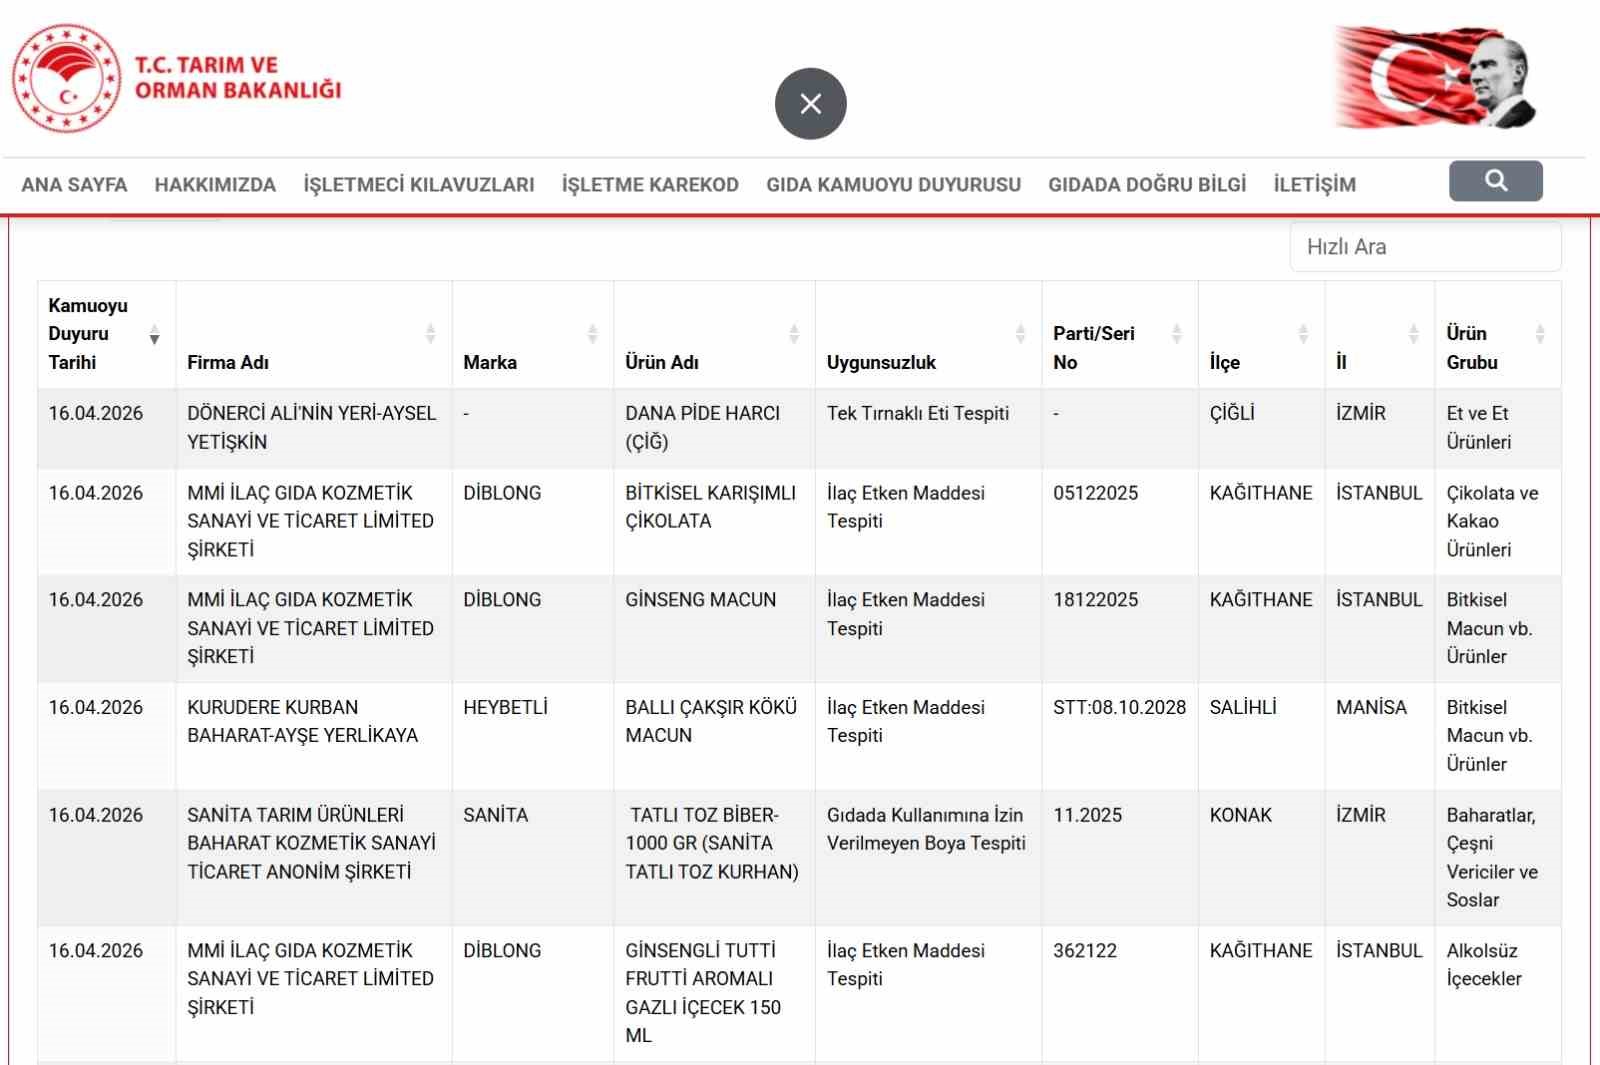Sort table by Marka column
Viewport: 1600px width, 1065px height.
coord(592,334)
